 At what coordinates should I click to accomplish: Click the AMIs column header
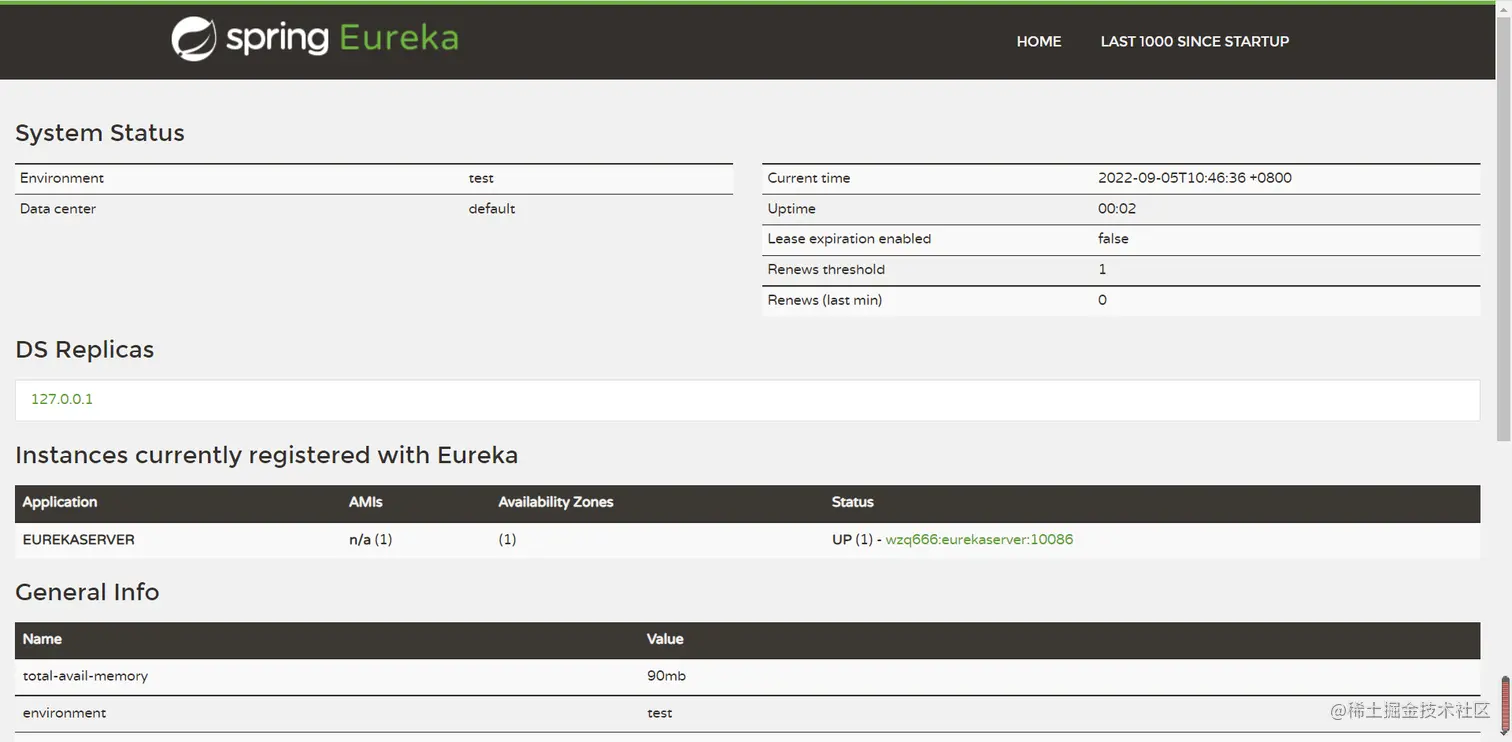(x=366, y=502)
